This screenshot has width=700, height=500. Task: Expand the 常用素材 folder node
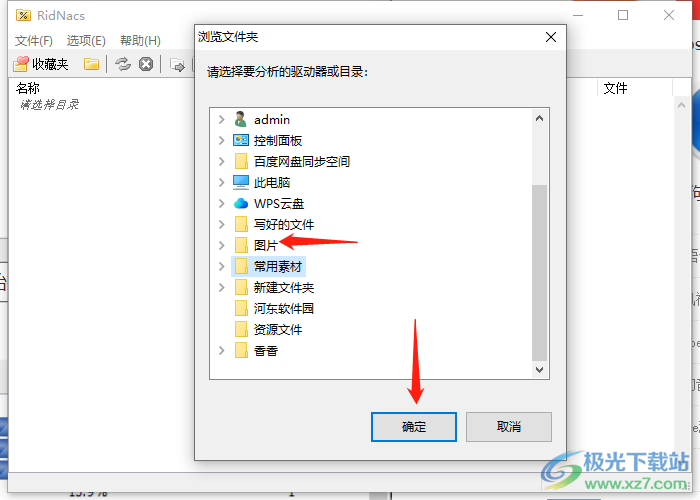click(221, 267)
